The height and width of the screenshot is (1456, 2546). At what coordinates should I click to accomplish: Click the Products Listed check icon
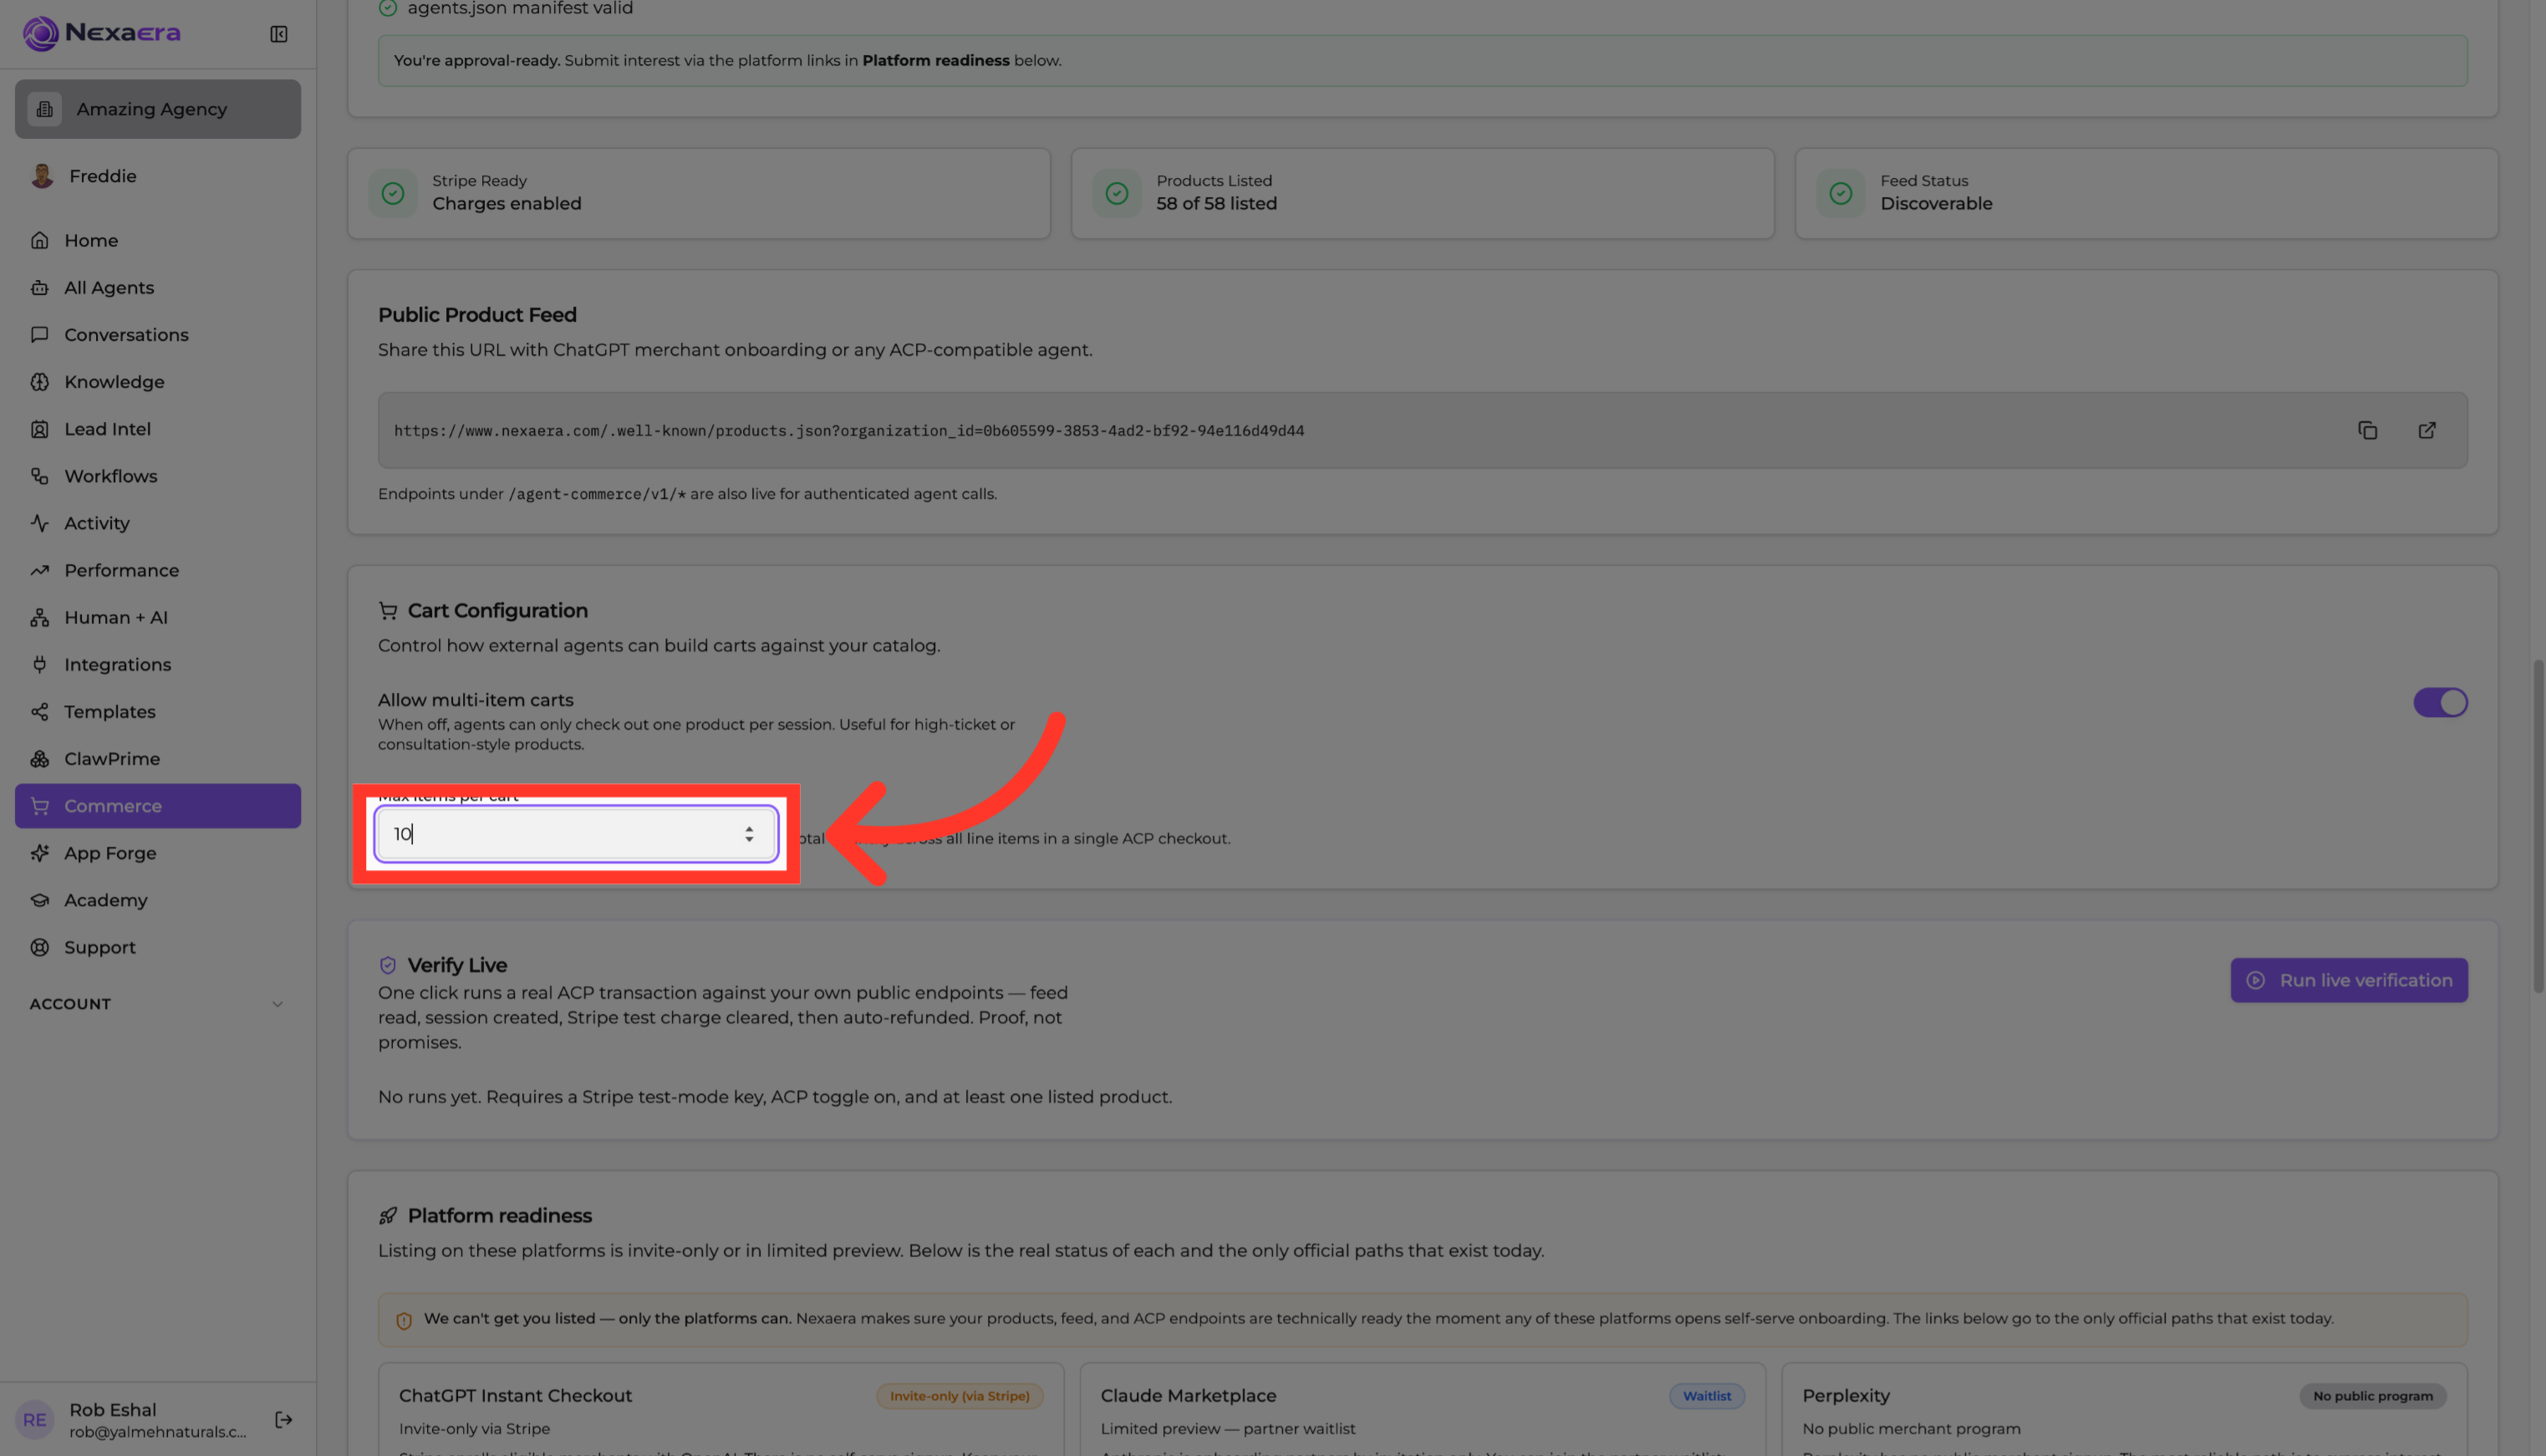(x=1117, y=193)
